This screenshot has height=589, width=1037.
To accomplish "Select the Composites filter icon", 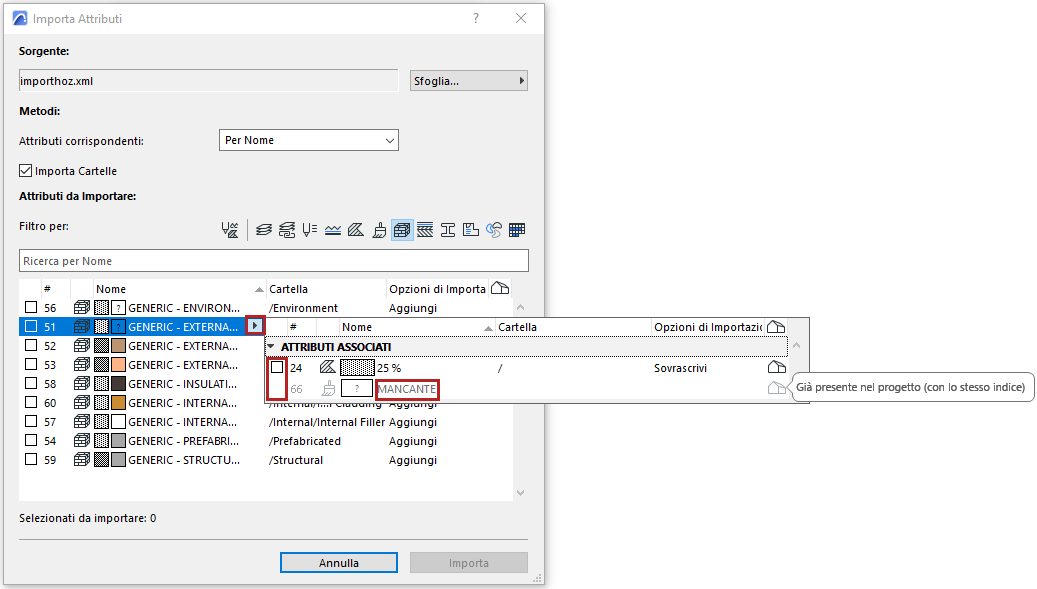I will tap(425, 229).
